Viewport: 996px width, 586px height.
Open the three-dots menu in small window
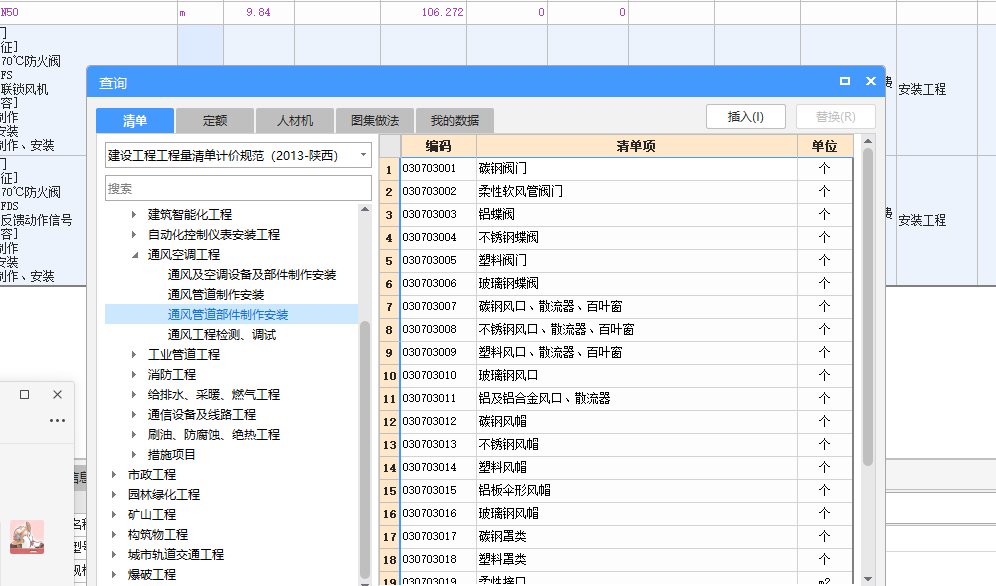point(57,420)
